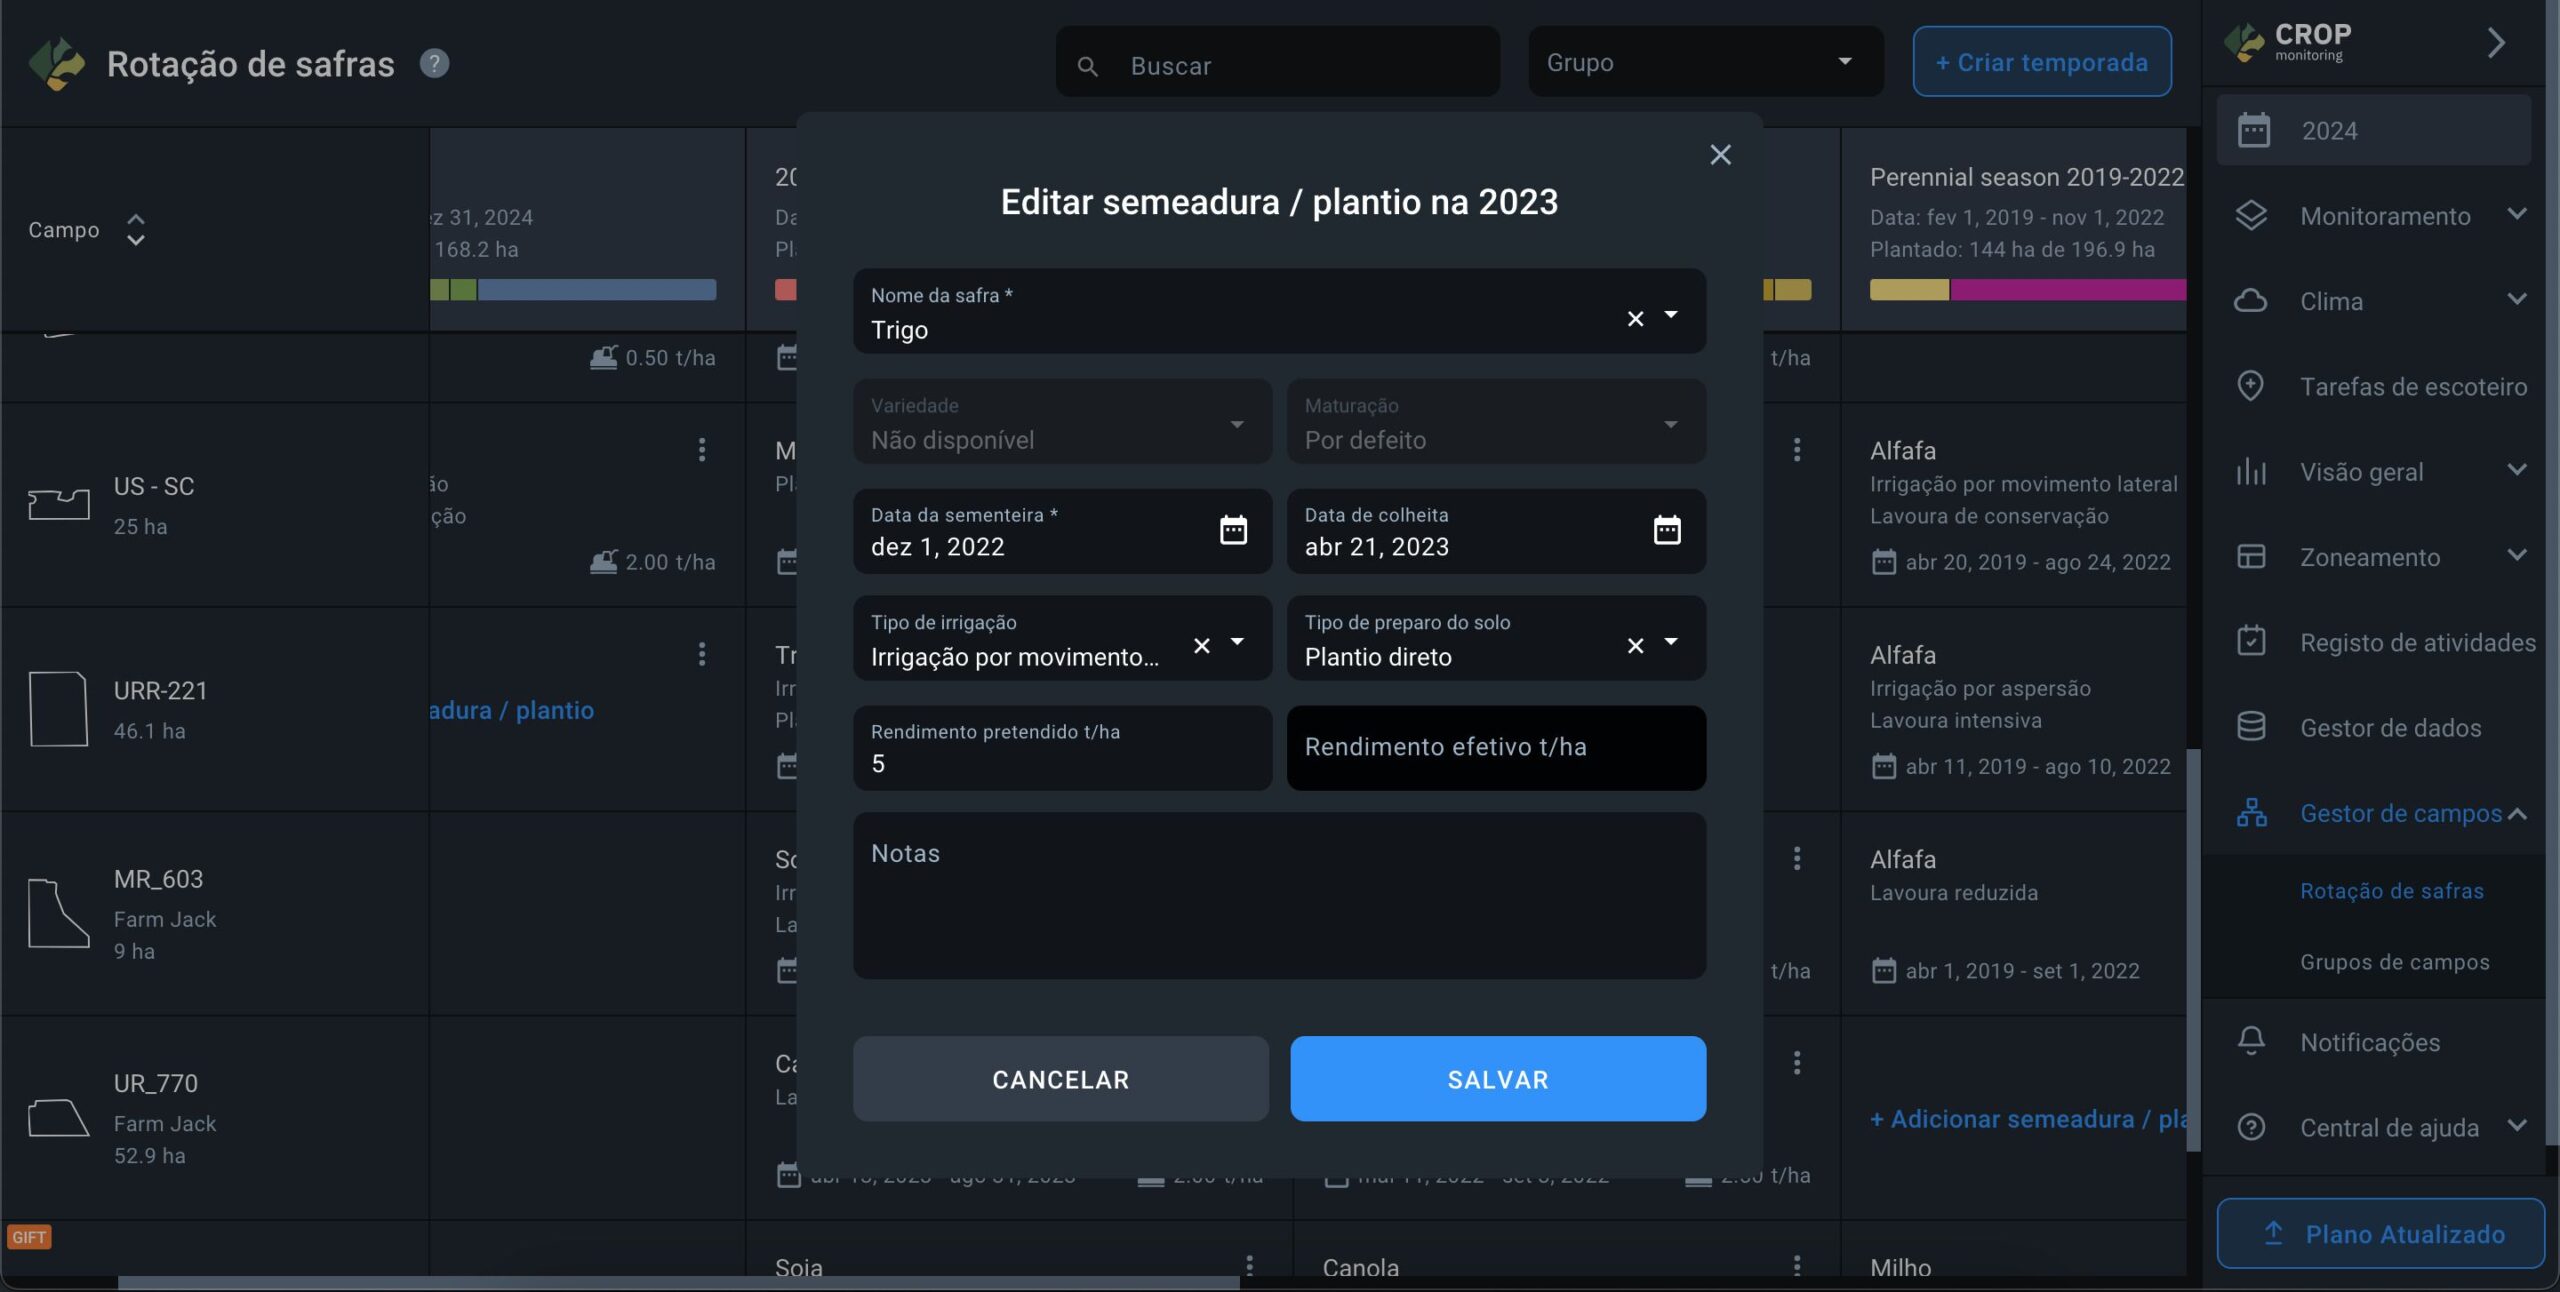Open Registo de atividades menu item
2560x1292 pixels.
pos(2417,642)
